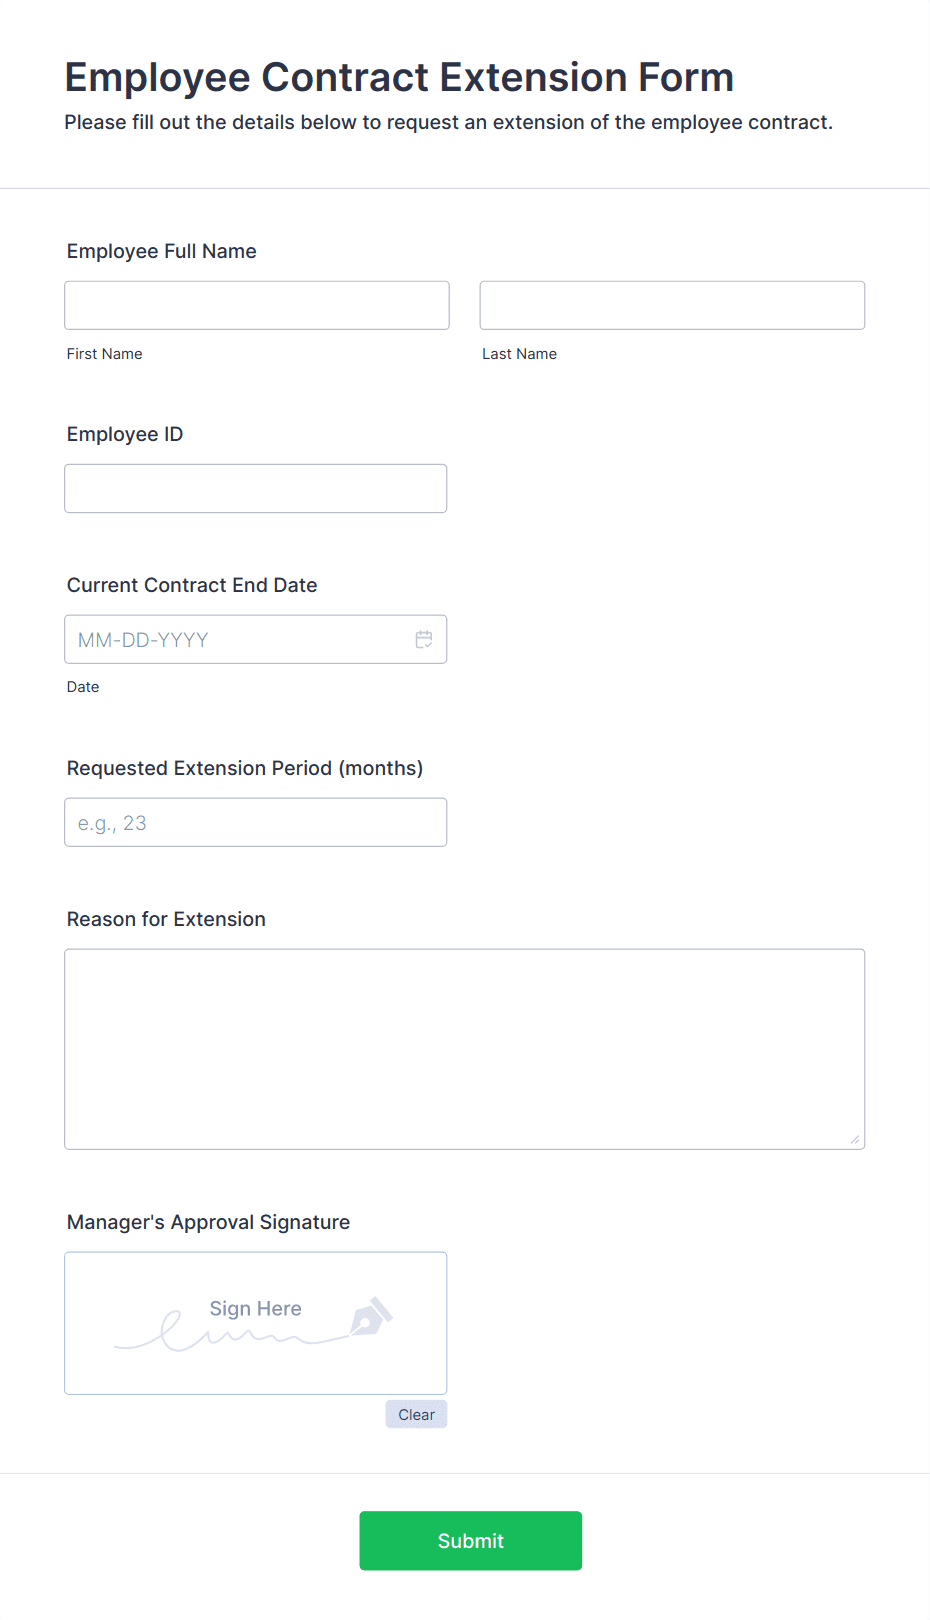Click inside Reason for Extension textarea
Screen dimensions: 930x1620
coord(465,1049)
